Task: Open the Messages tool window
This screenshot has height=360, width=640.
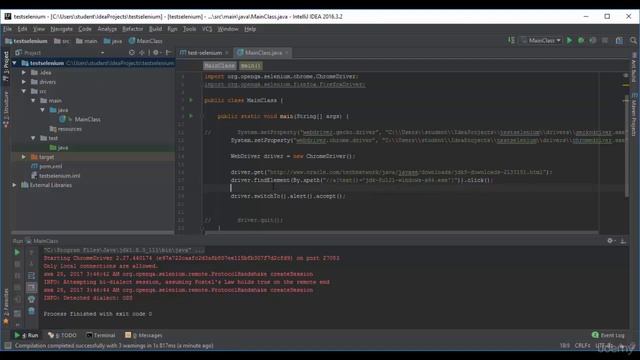Action: 144,335
